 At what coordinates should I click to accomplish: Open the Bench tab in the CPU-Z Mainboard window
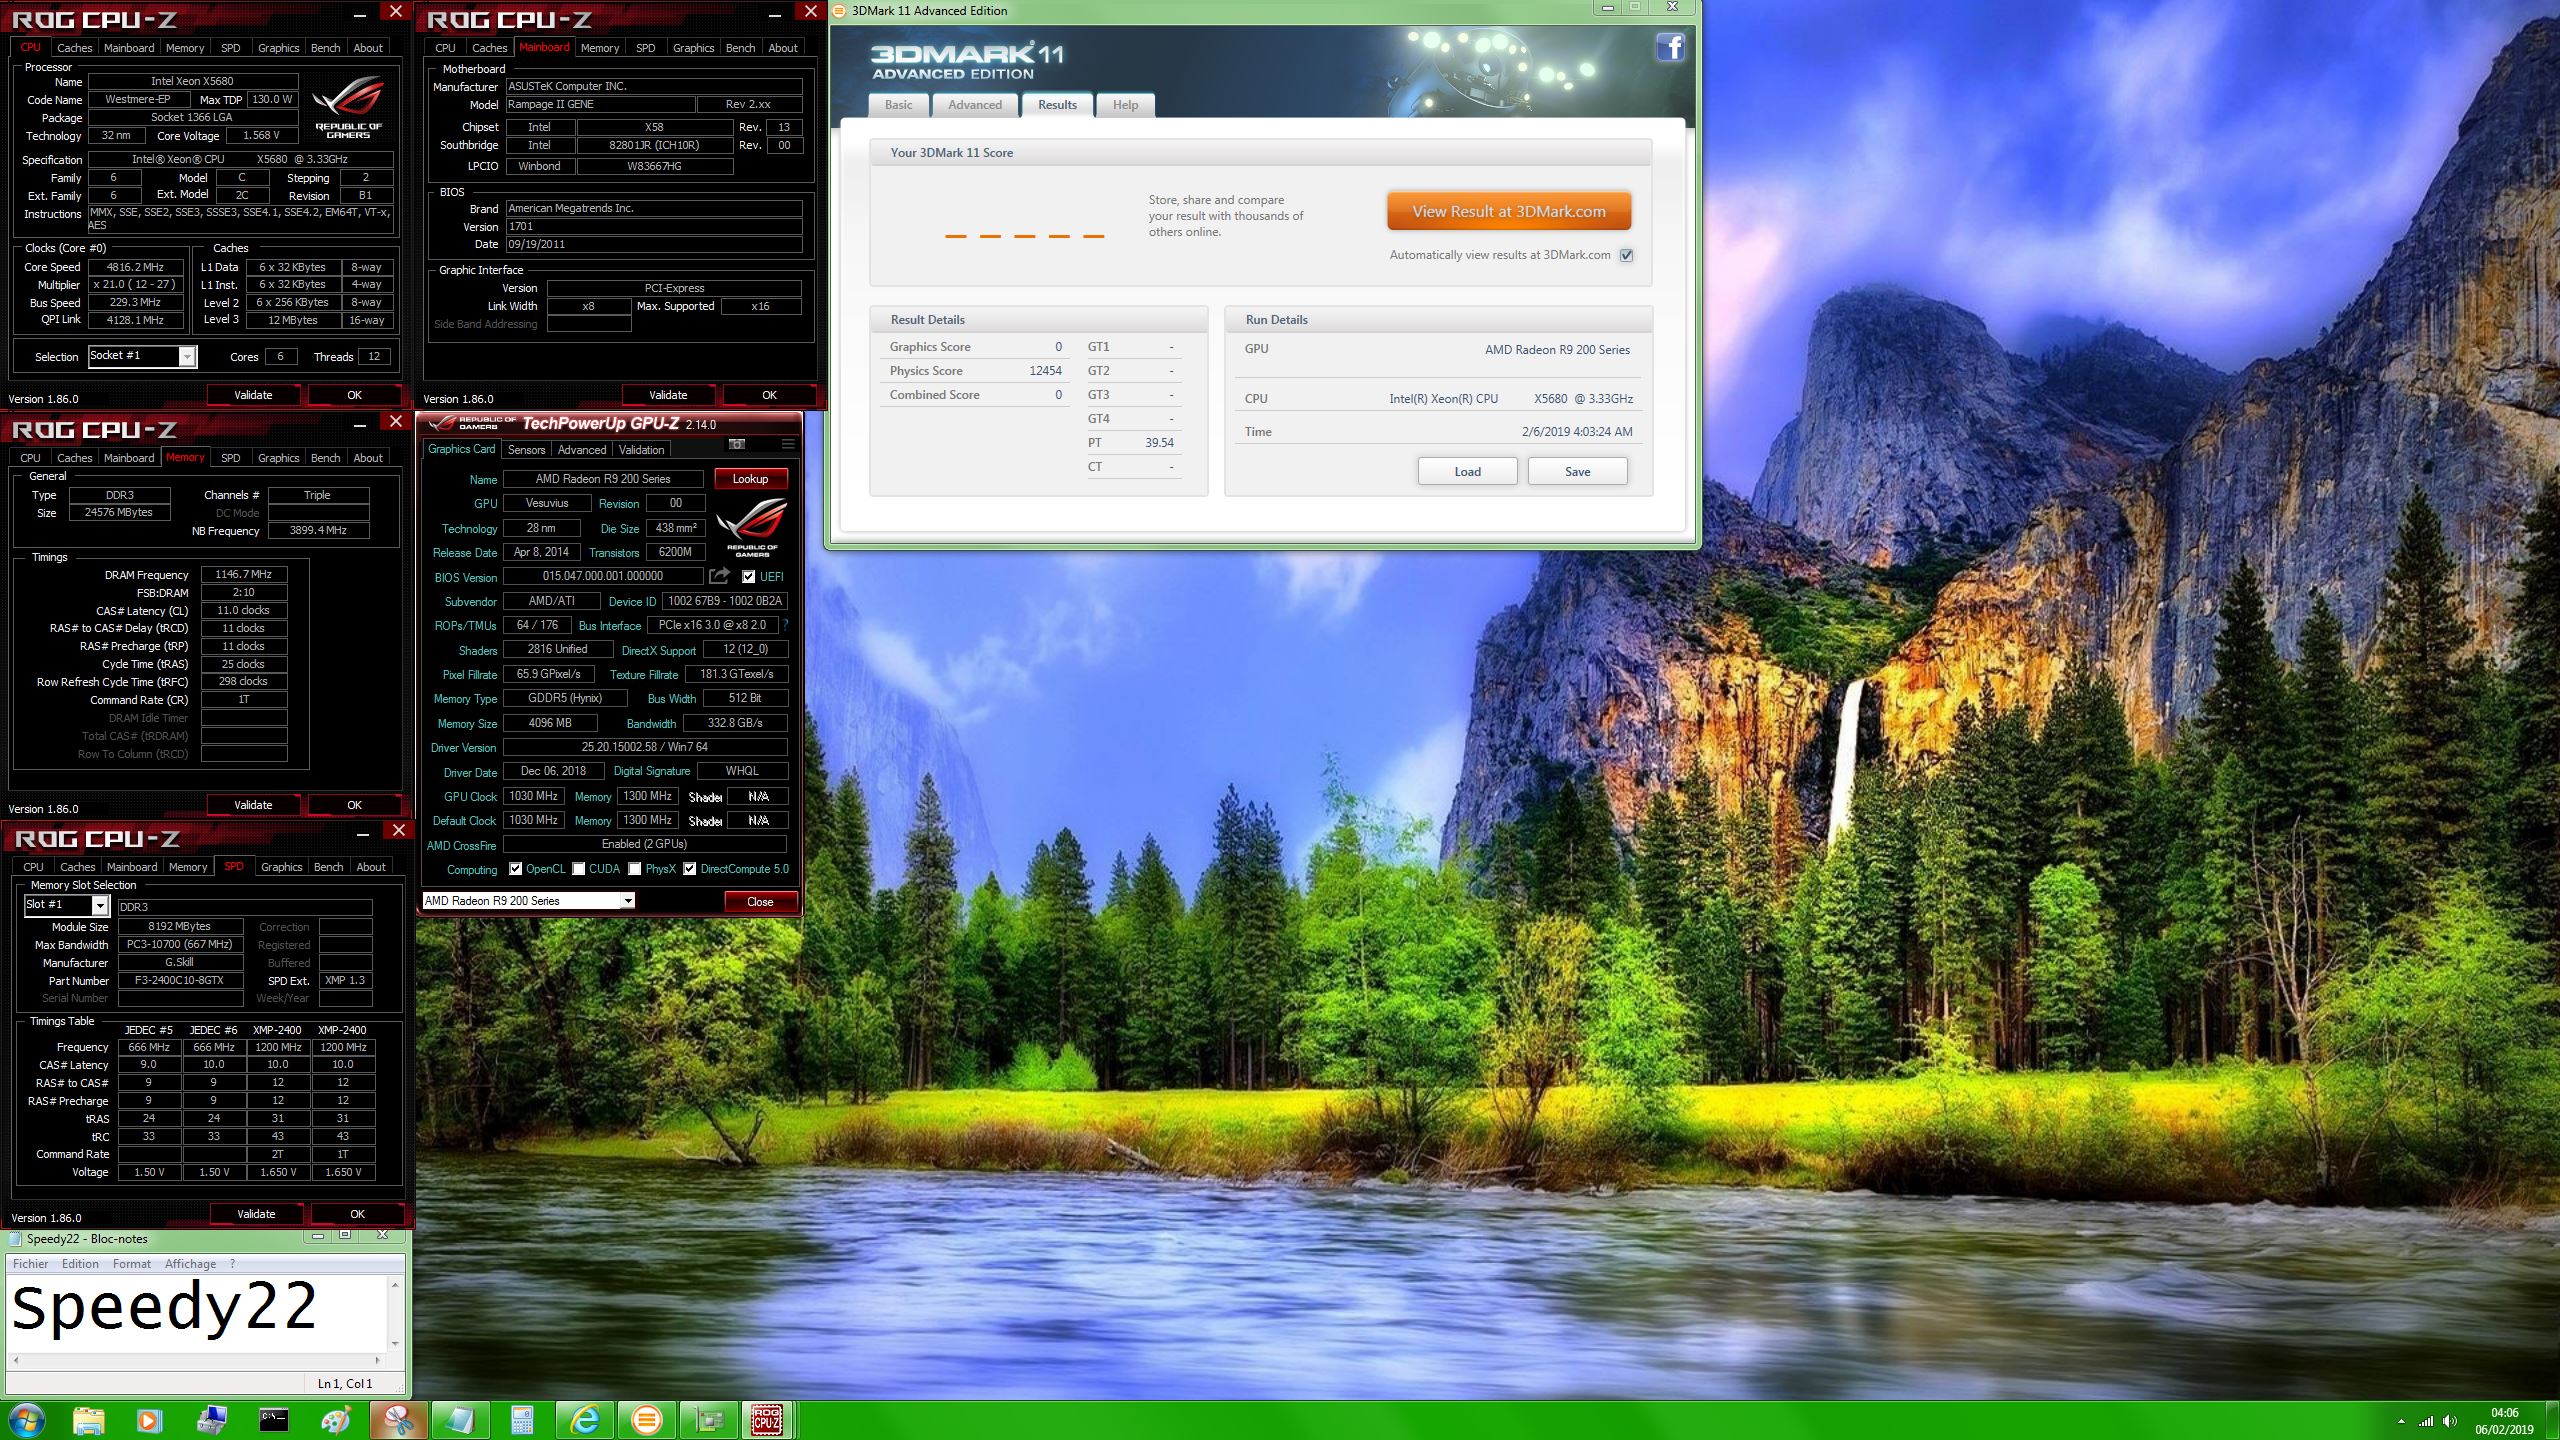click(x=740, y=48)
